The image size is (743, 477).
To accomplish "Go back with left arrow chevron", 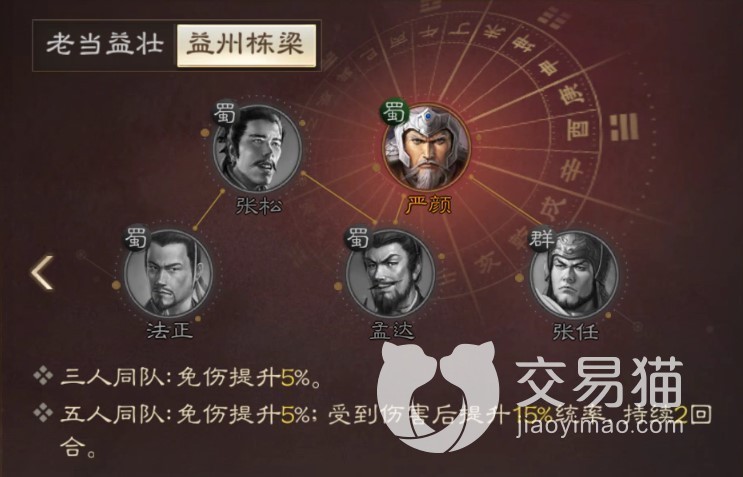I will coord(42,273).
